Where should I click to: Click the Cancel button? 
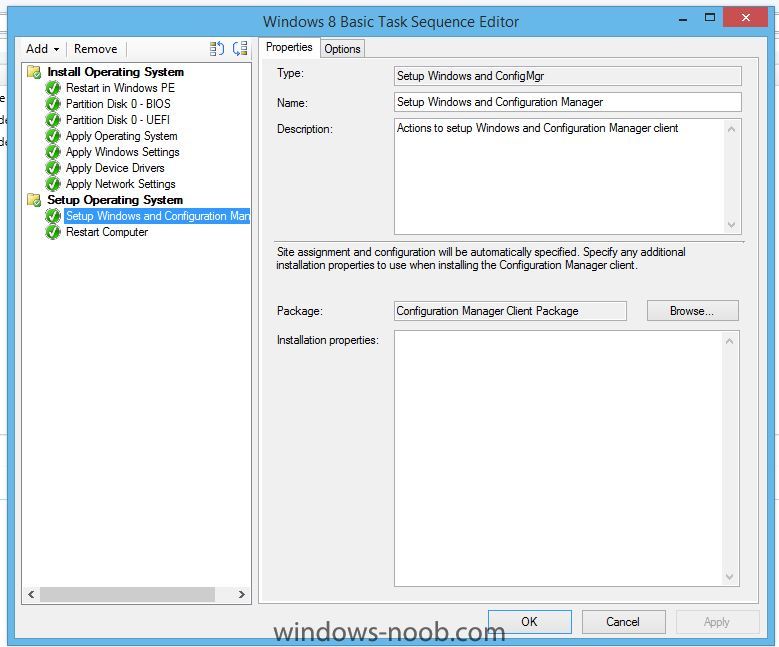click(x=623, y=622)
